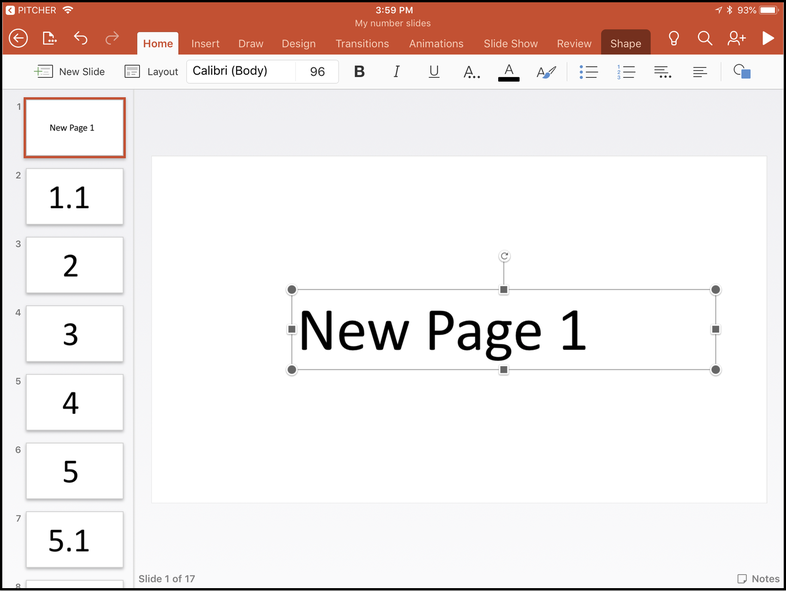Viewport: 786px width, 591px height.
Task: Open the Tell Me lightbulb
Action: 674,38
